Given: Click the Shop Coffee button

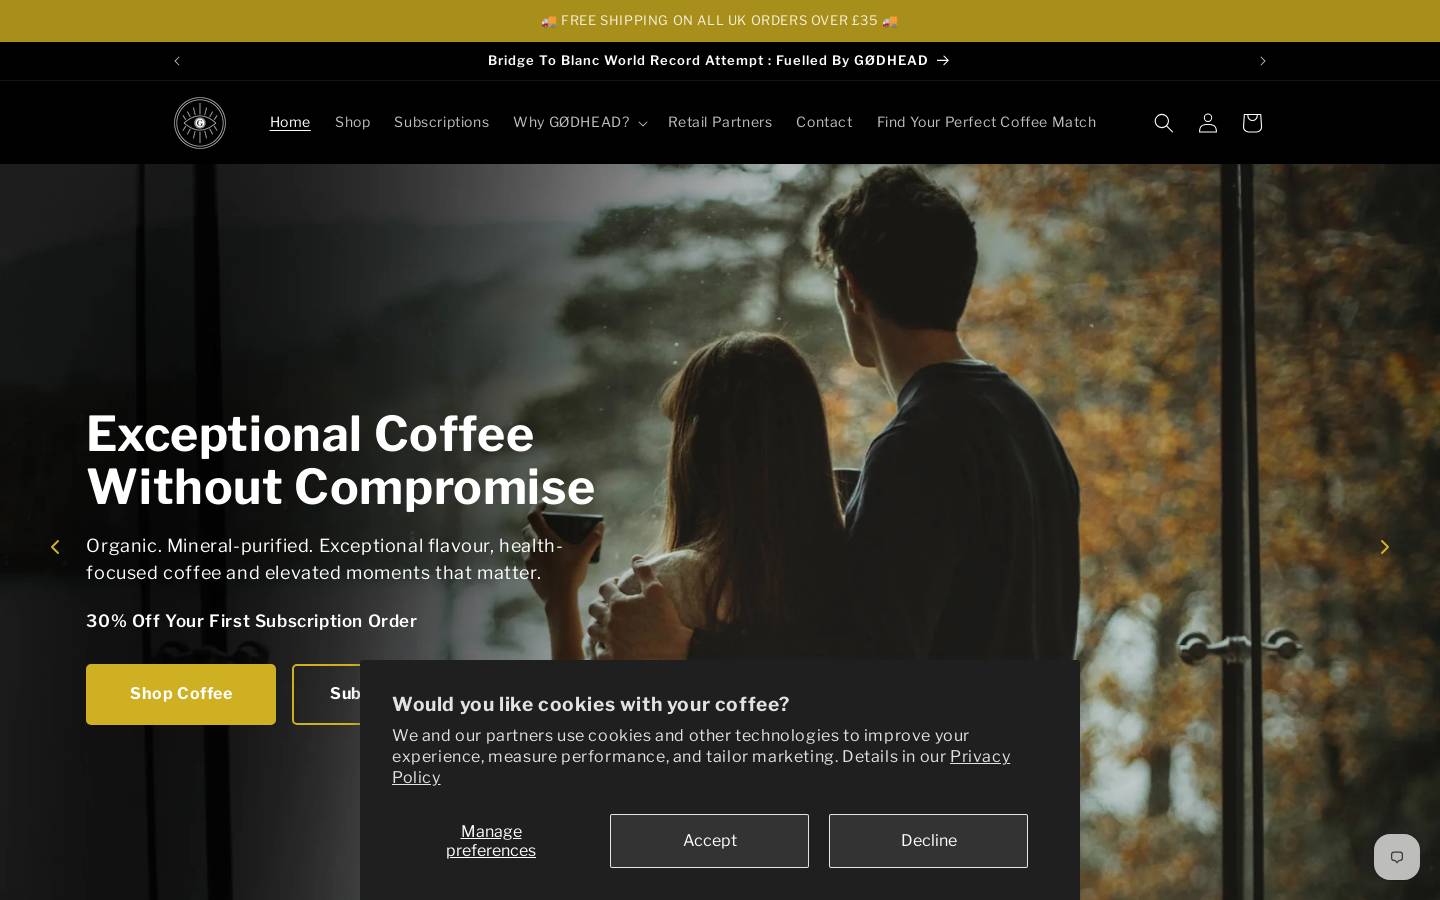Looking at the screenshot, I should coord(181,694).
